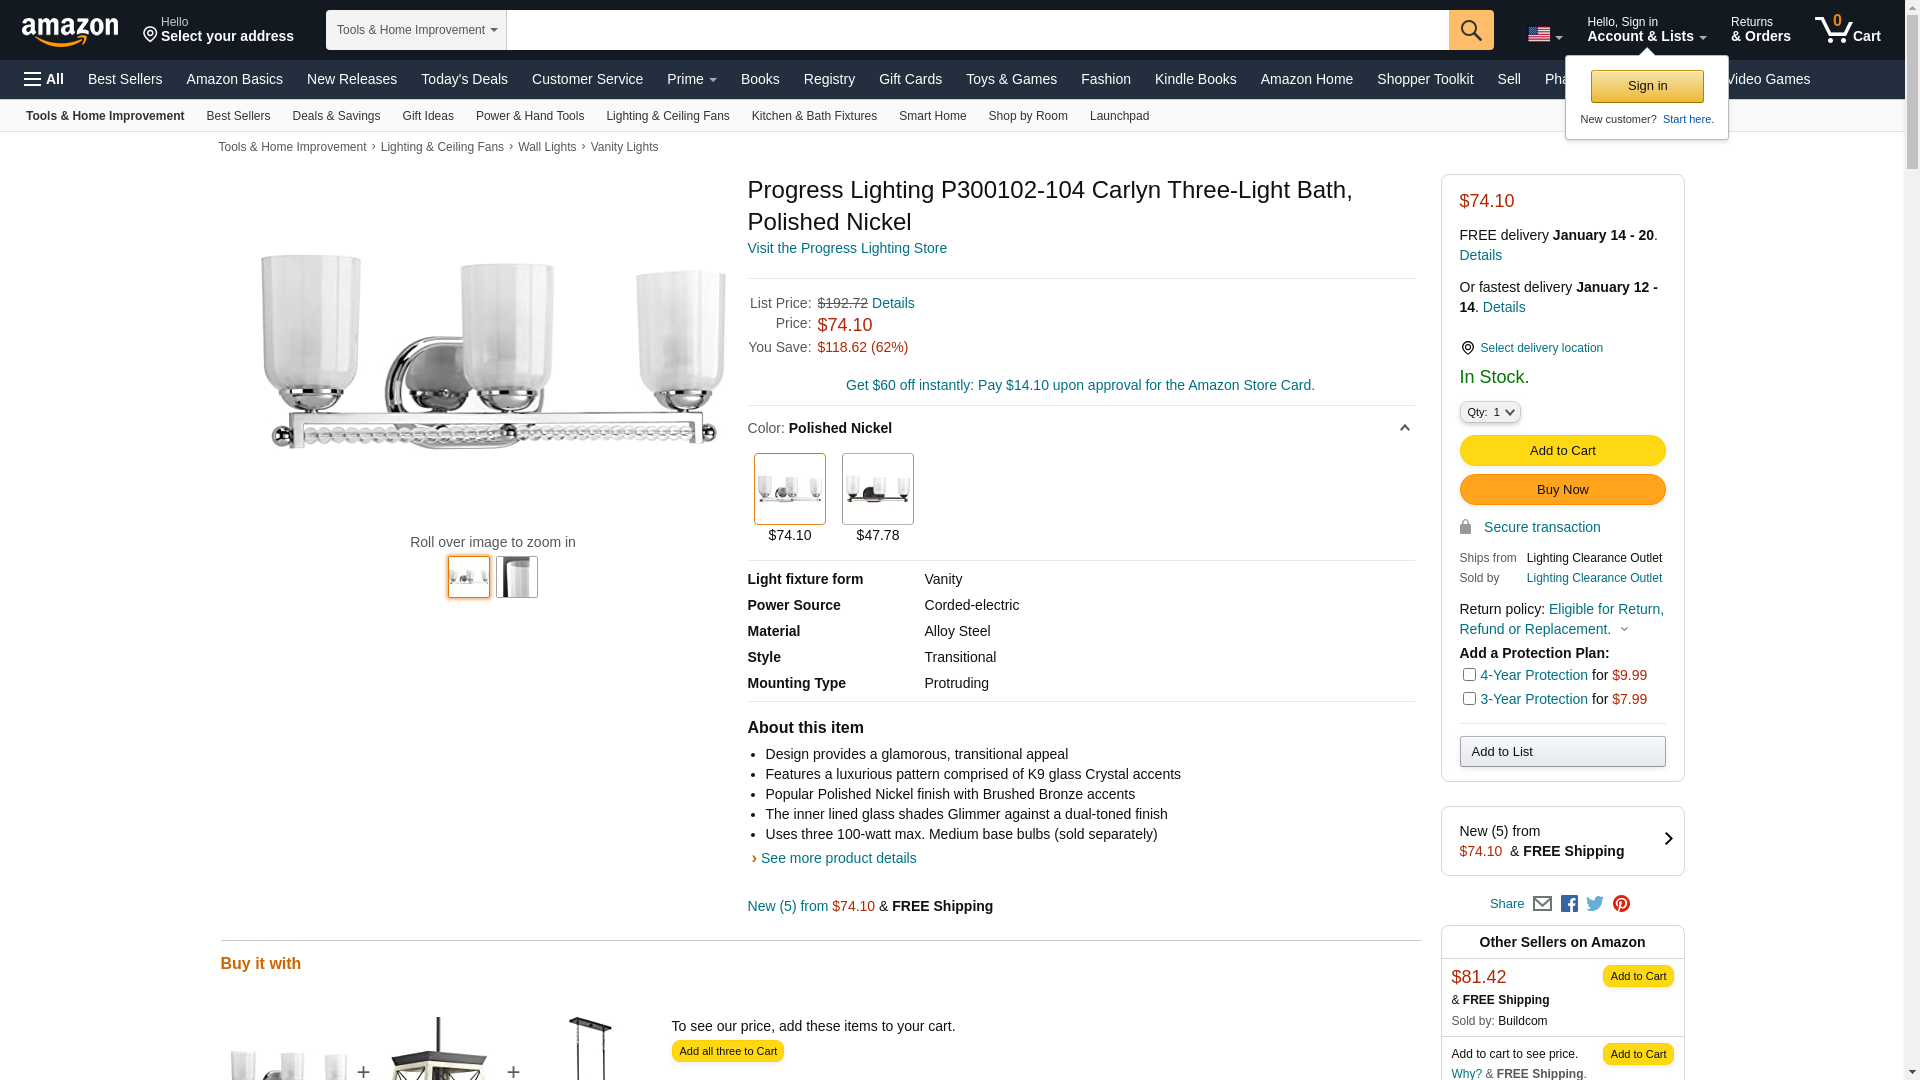
Task: Share product on Facebook
Action: (x=1569, y=904)
